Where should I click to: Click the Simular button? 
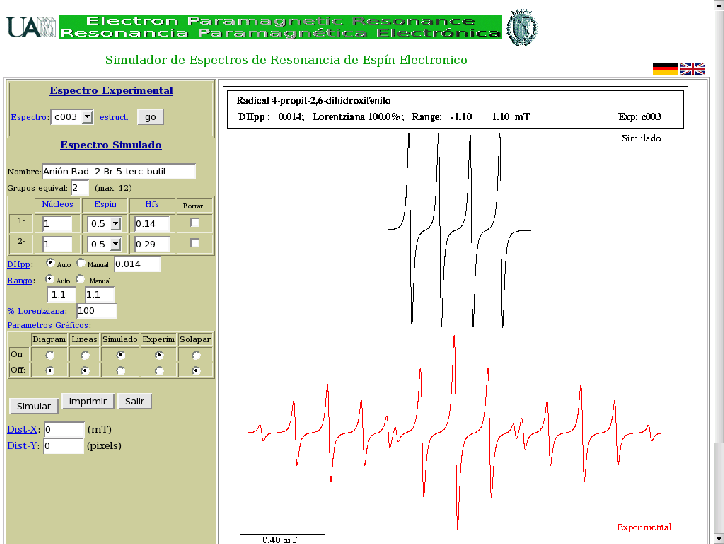tap(34, 406)
